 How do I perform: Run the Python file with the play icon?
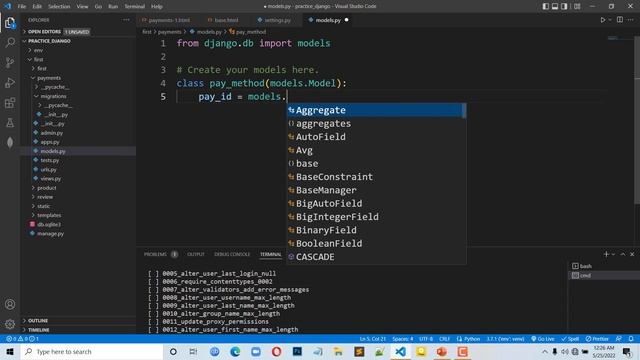pos(602,20)
